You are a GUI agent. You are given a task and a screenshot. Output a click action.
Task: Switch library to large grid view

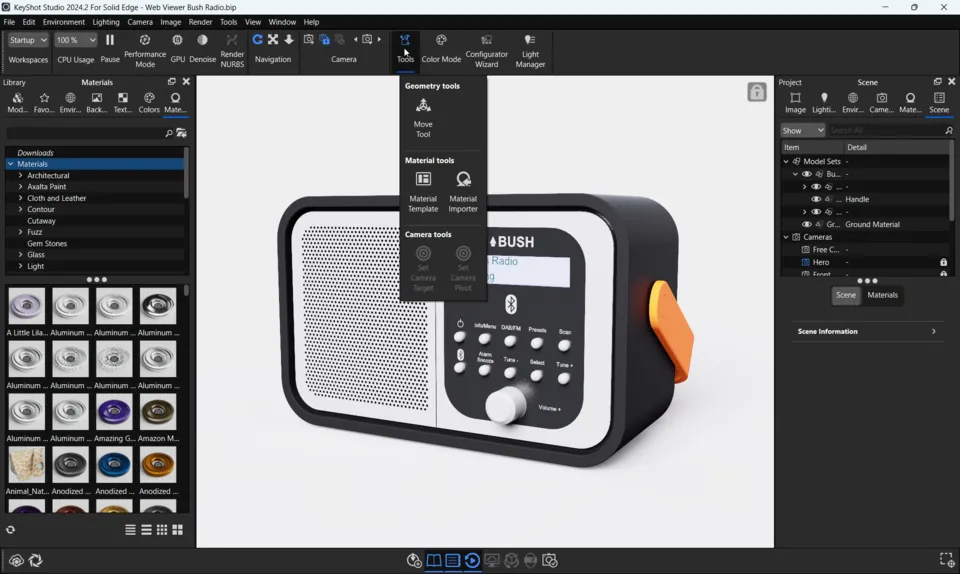point(178,530)
